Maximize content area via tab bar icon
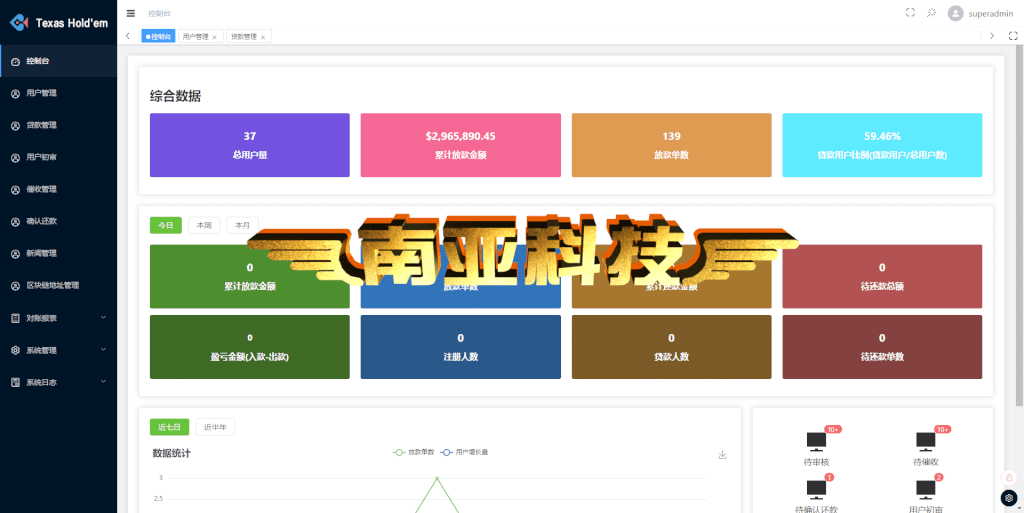The image size is (1024, 513). [x=1013, y=36]
